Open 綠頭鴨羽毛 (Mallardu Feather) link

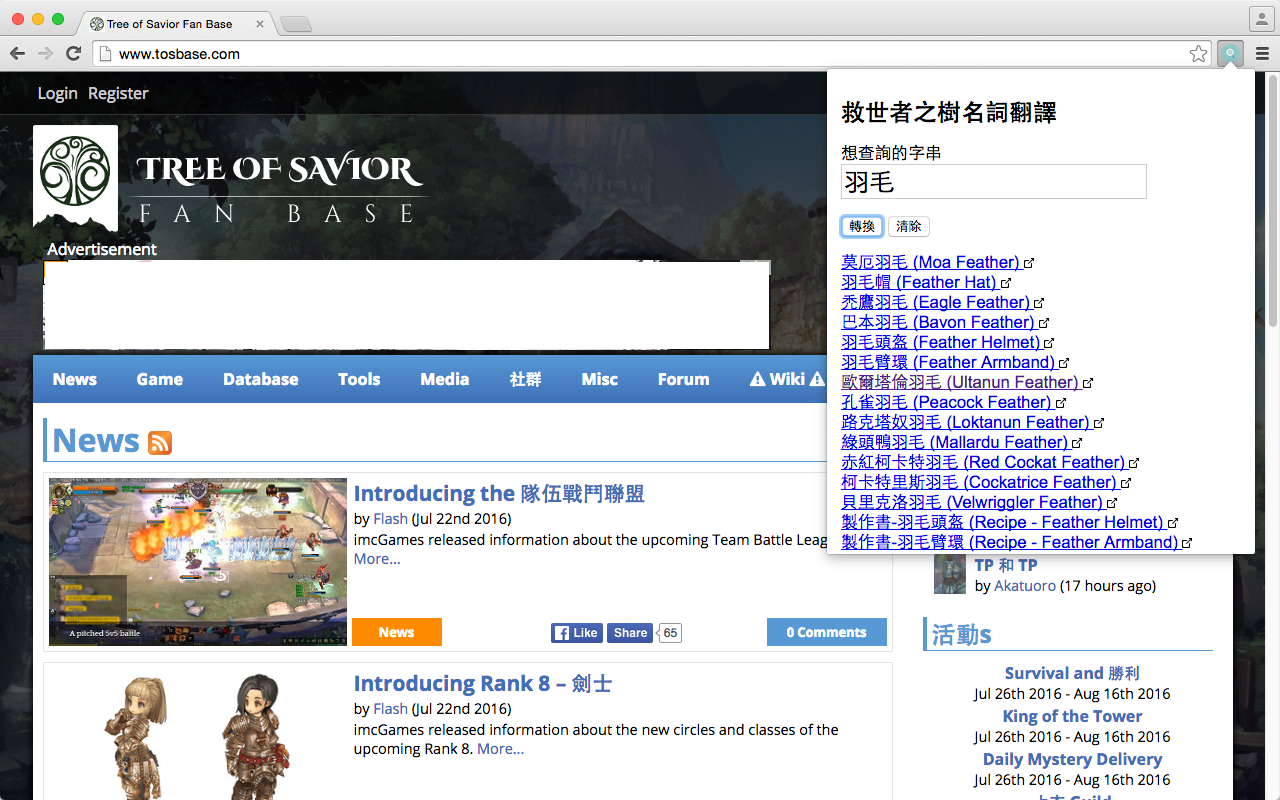tap(955, 442)
